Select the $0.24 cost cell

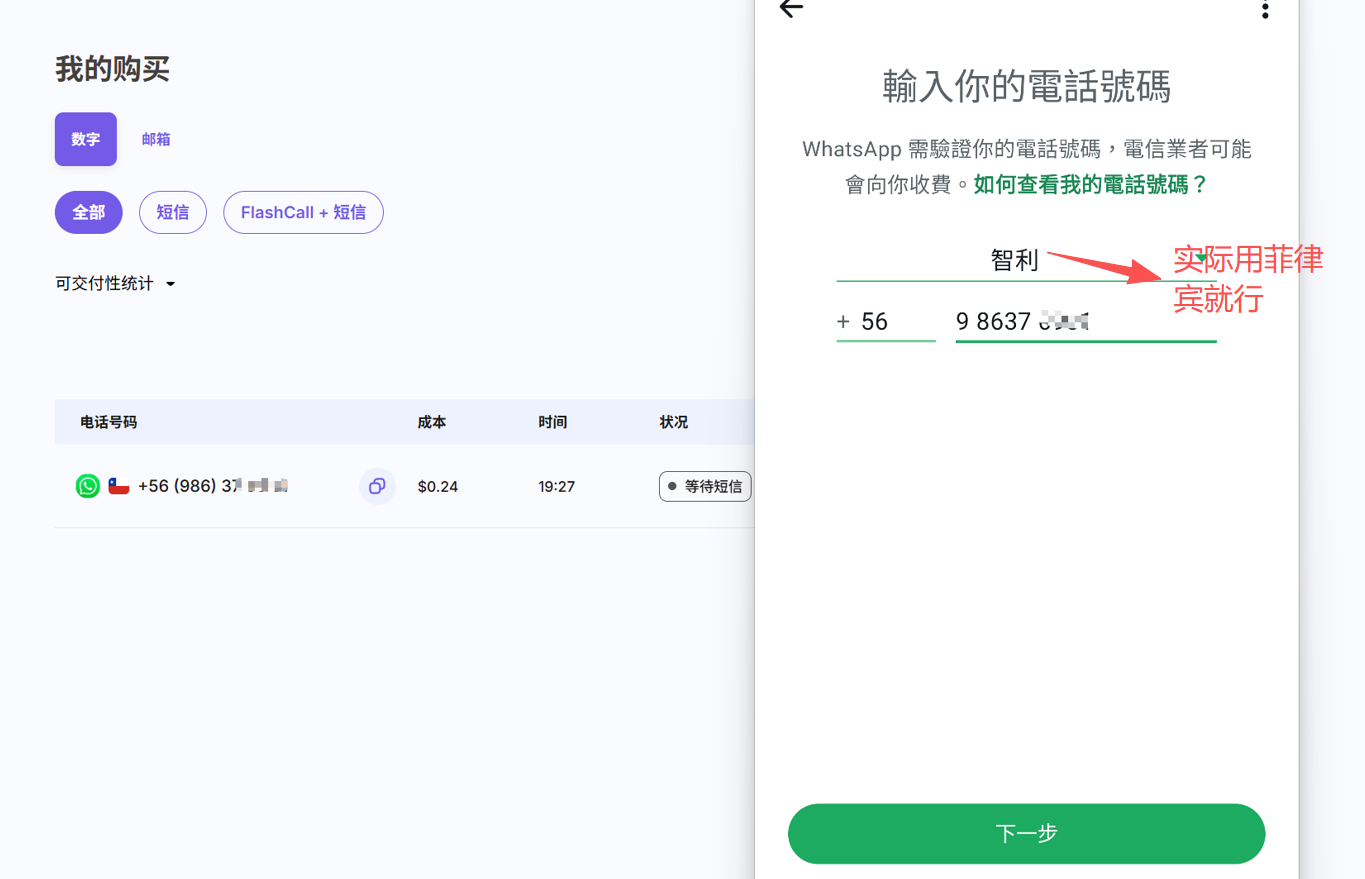coord(438,487)
